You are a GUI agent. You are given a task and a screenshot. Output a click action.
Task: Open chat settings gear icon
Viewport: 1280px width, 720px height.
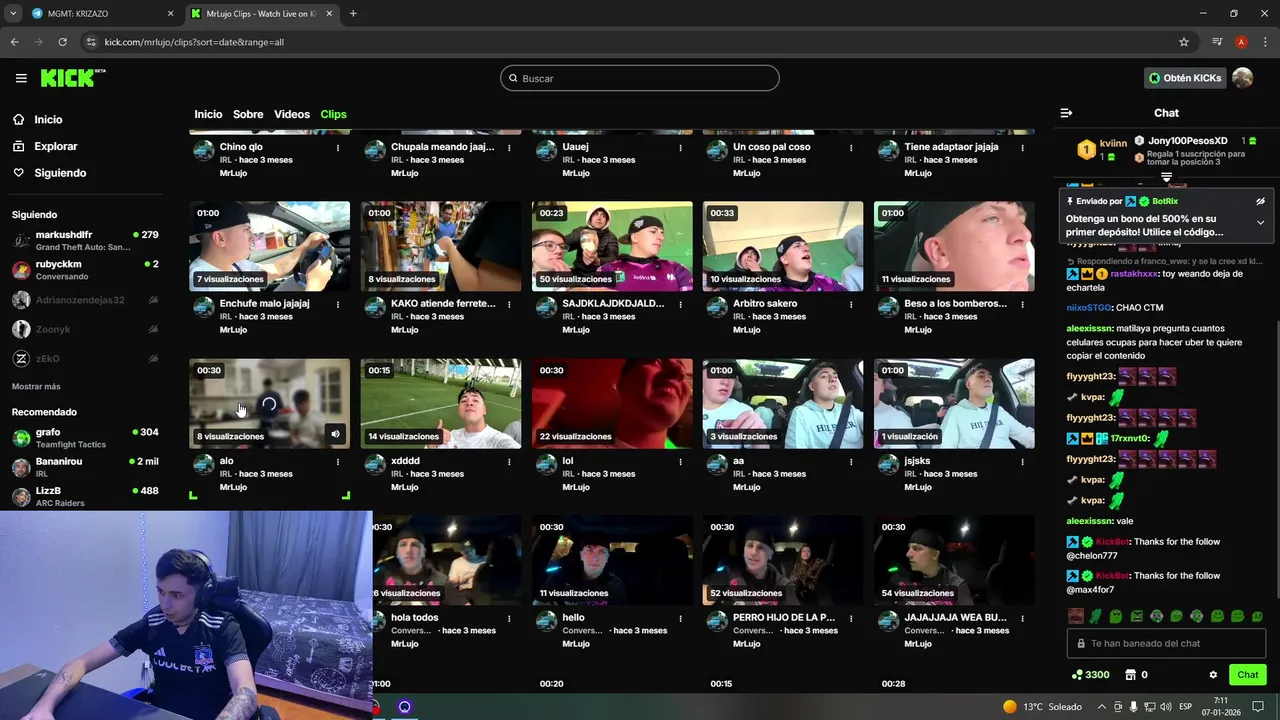click(x=1213, y=675)
